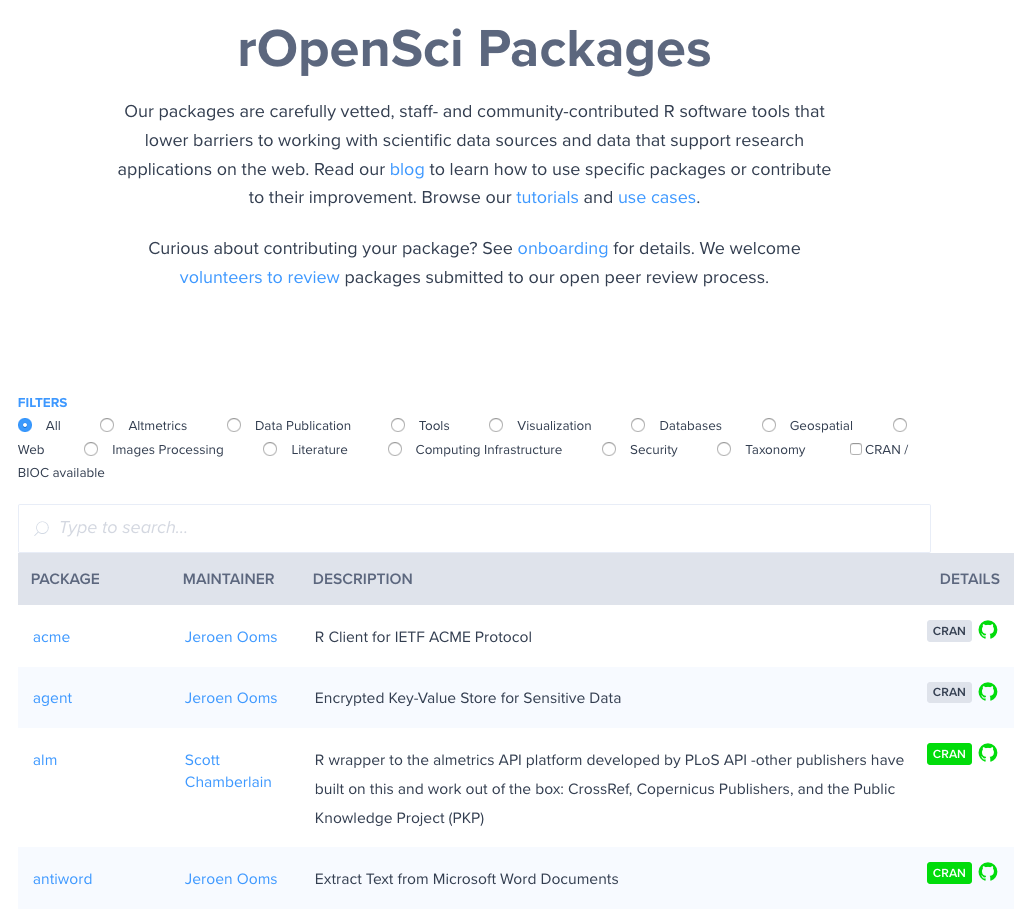
Task: Open the antiword package link
Action: coord(62,879)
